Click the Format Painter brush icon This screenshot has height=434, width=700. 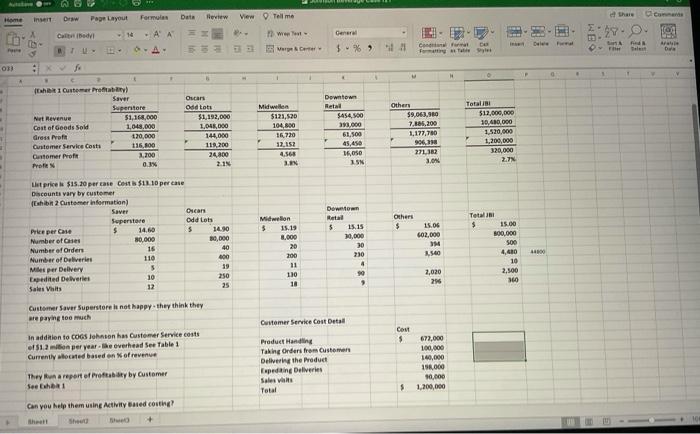tap(32, 53)
